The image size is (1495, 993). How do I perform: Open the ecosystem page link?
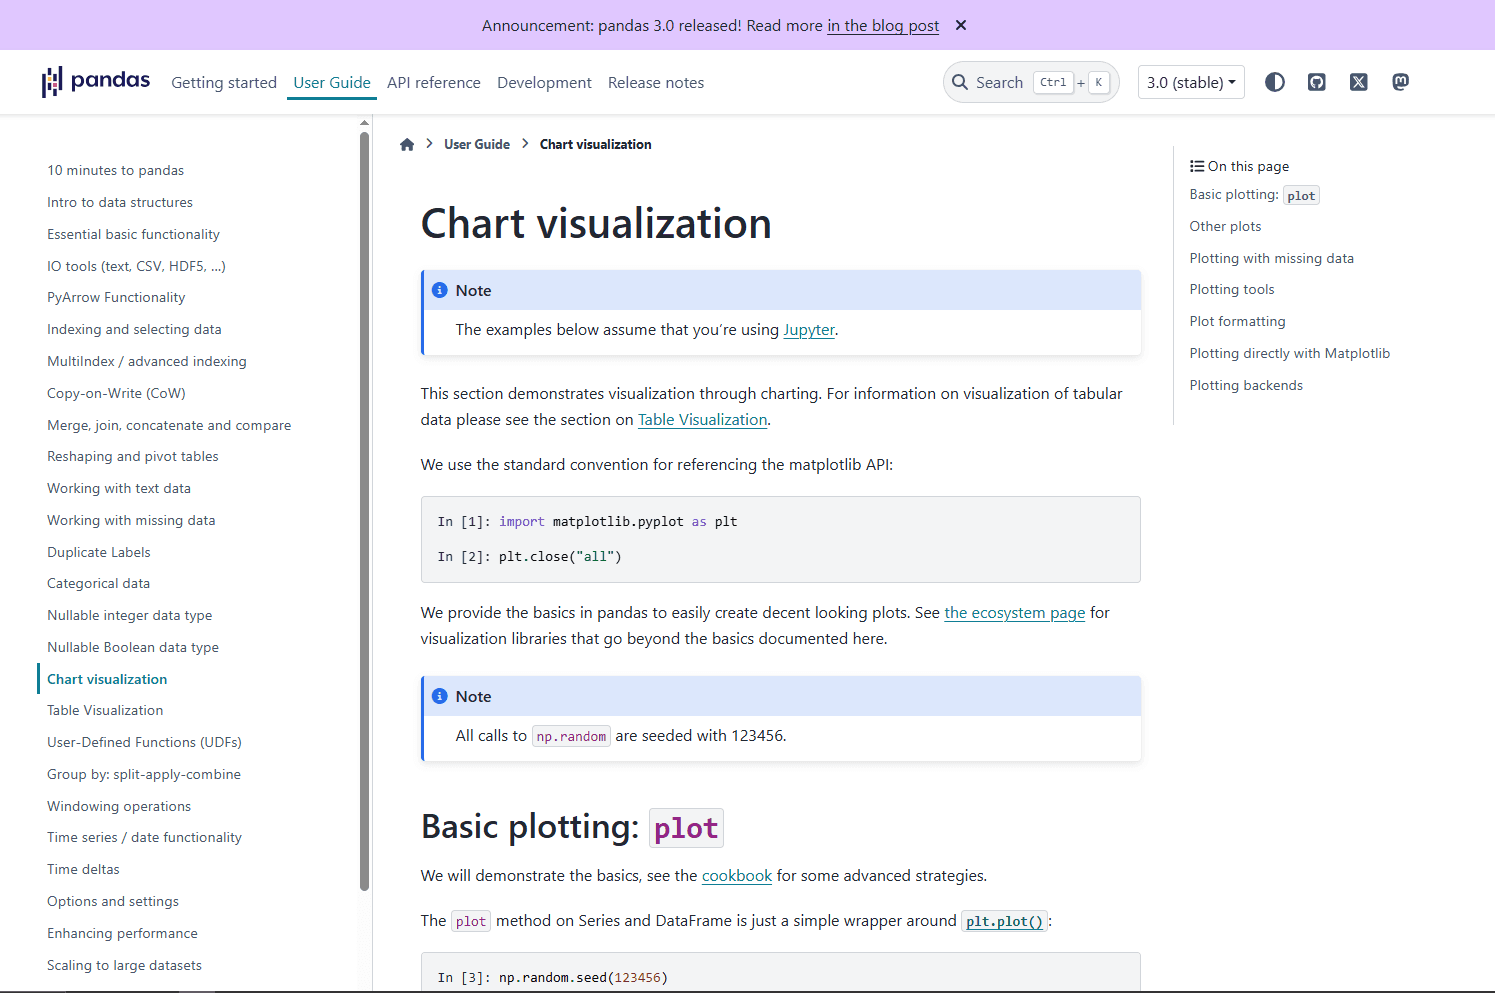[x=1015, y=612]
